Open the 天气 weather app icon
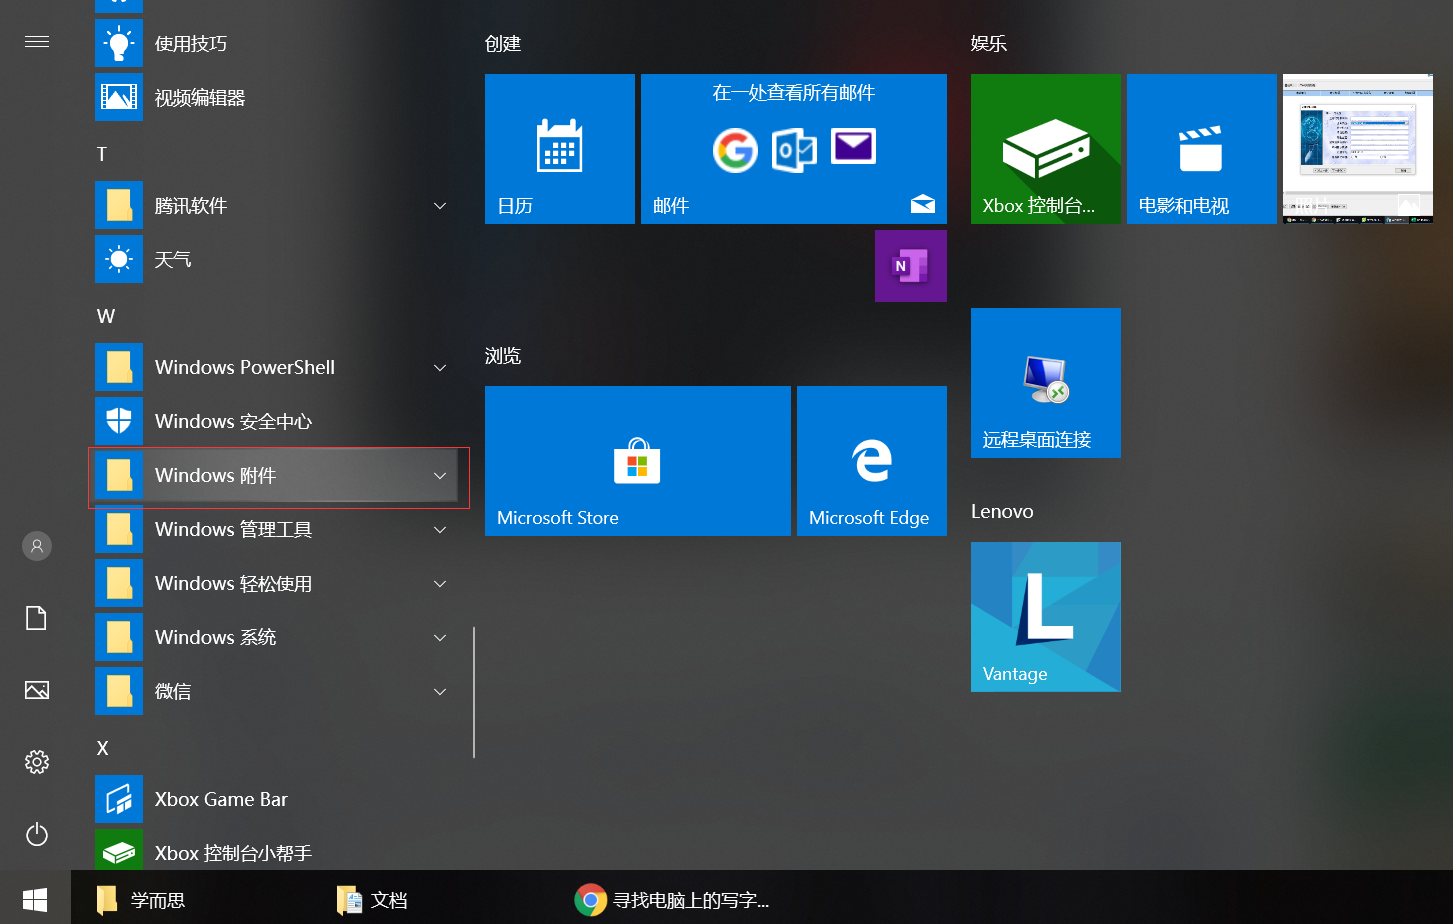Viewport: 1453px width, 924px height. (x=119, y=259)
